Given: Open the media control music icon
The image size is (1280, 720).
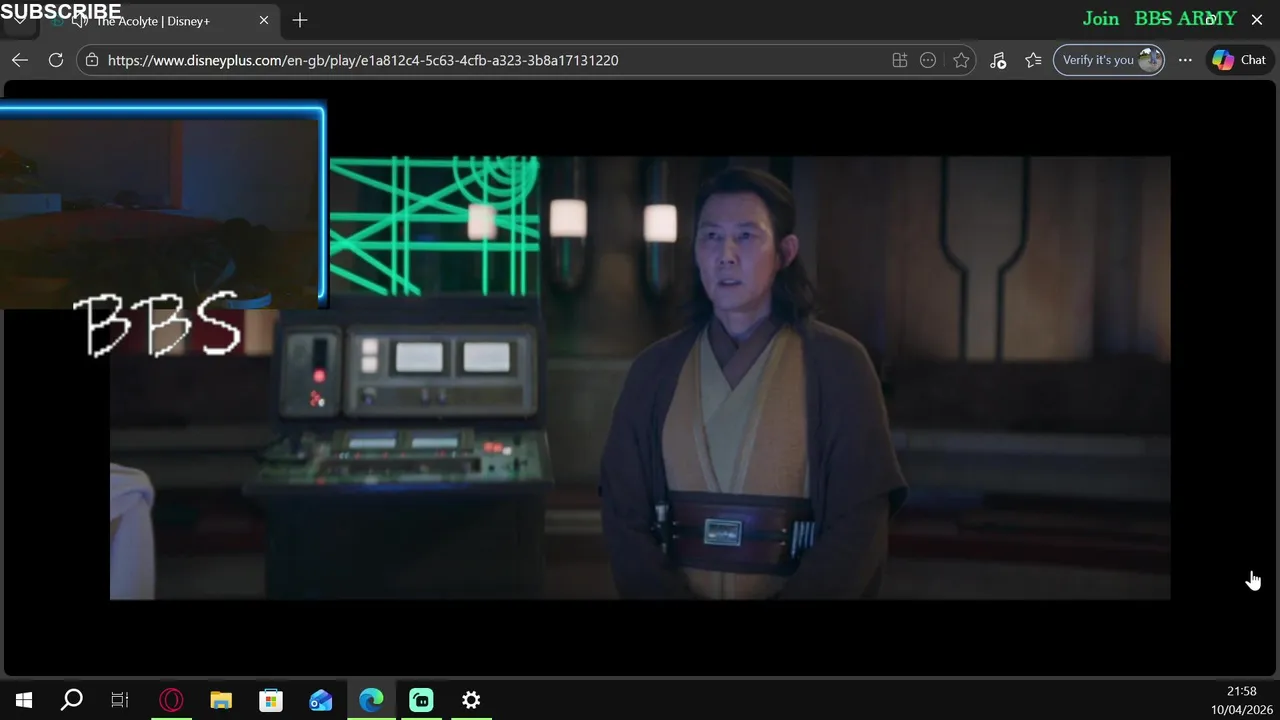Looking at the screenshot, I should 998,60.
